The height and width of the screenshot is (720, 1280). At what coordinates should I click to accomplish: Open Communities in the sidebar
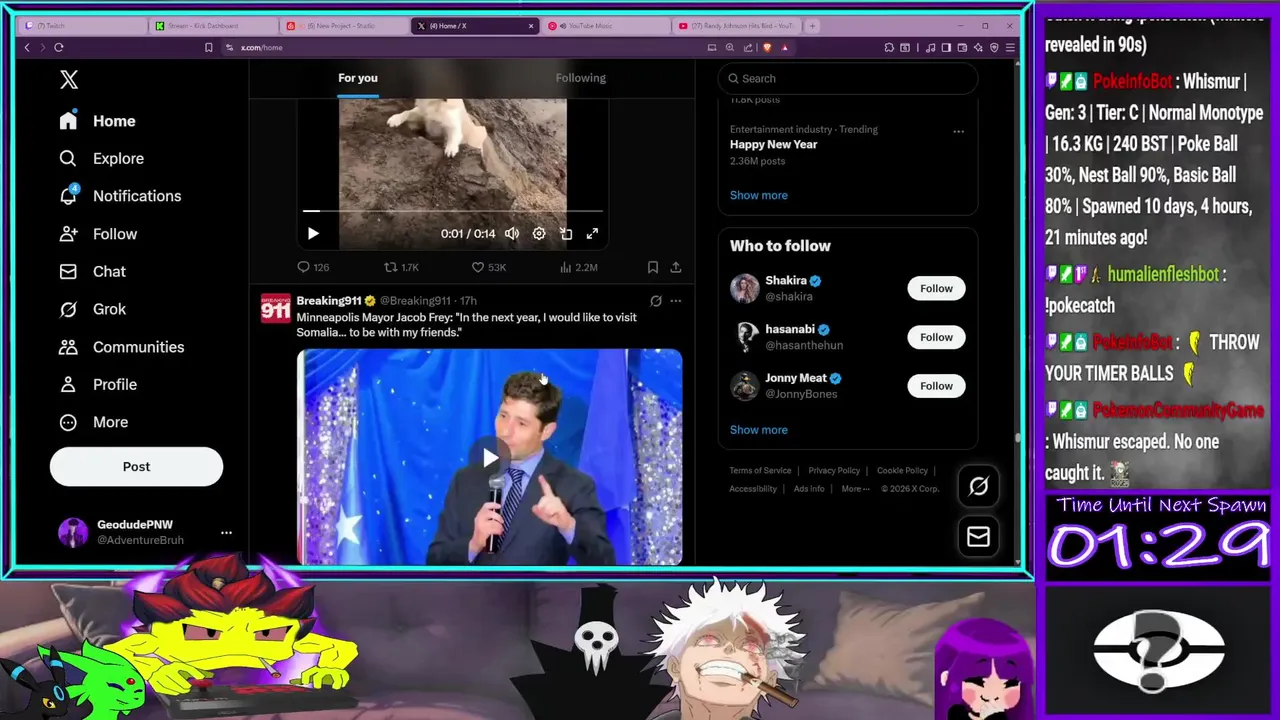[121, 347]
